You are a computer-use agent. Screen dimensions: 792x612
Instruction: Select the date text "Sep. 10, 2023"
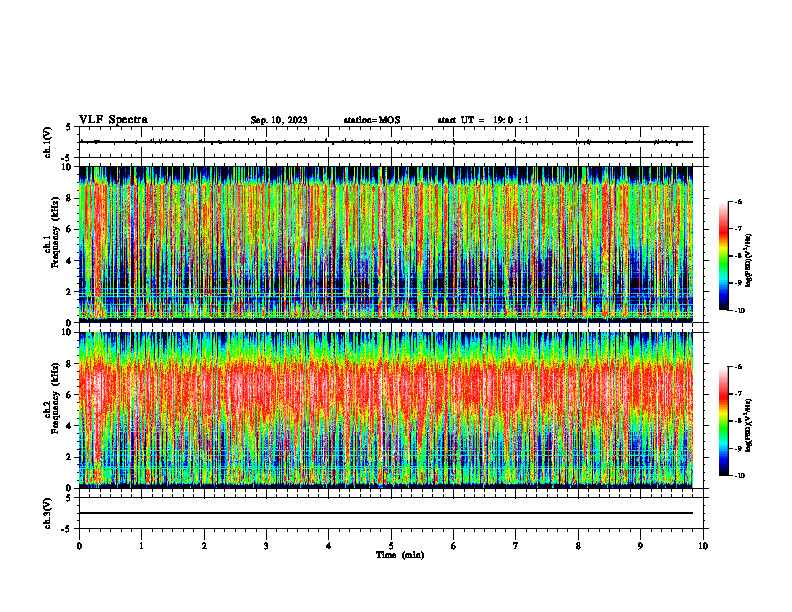tap(279, 120)
